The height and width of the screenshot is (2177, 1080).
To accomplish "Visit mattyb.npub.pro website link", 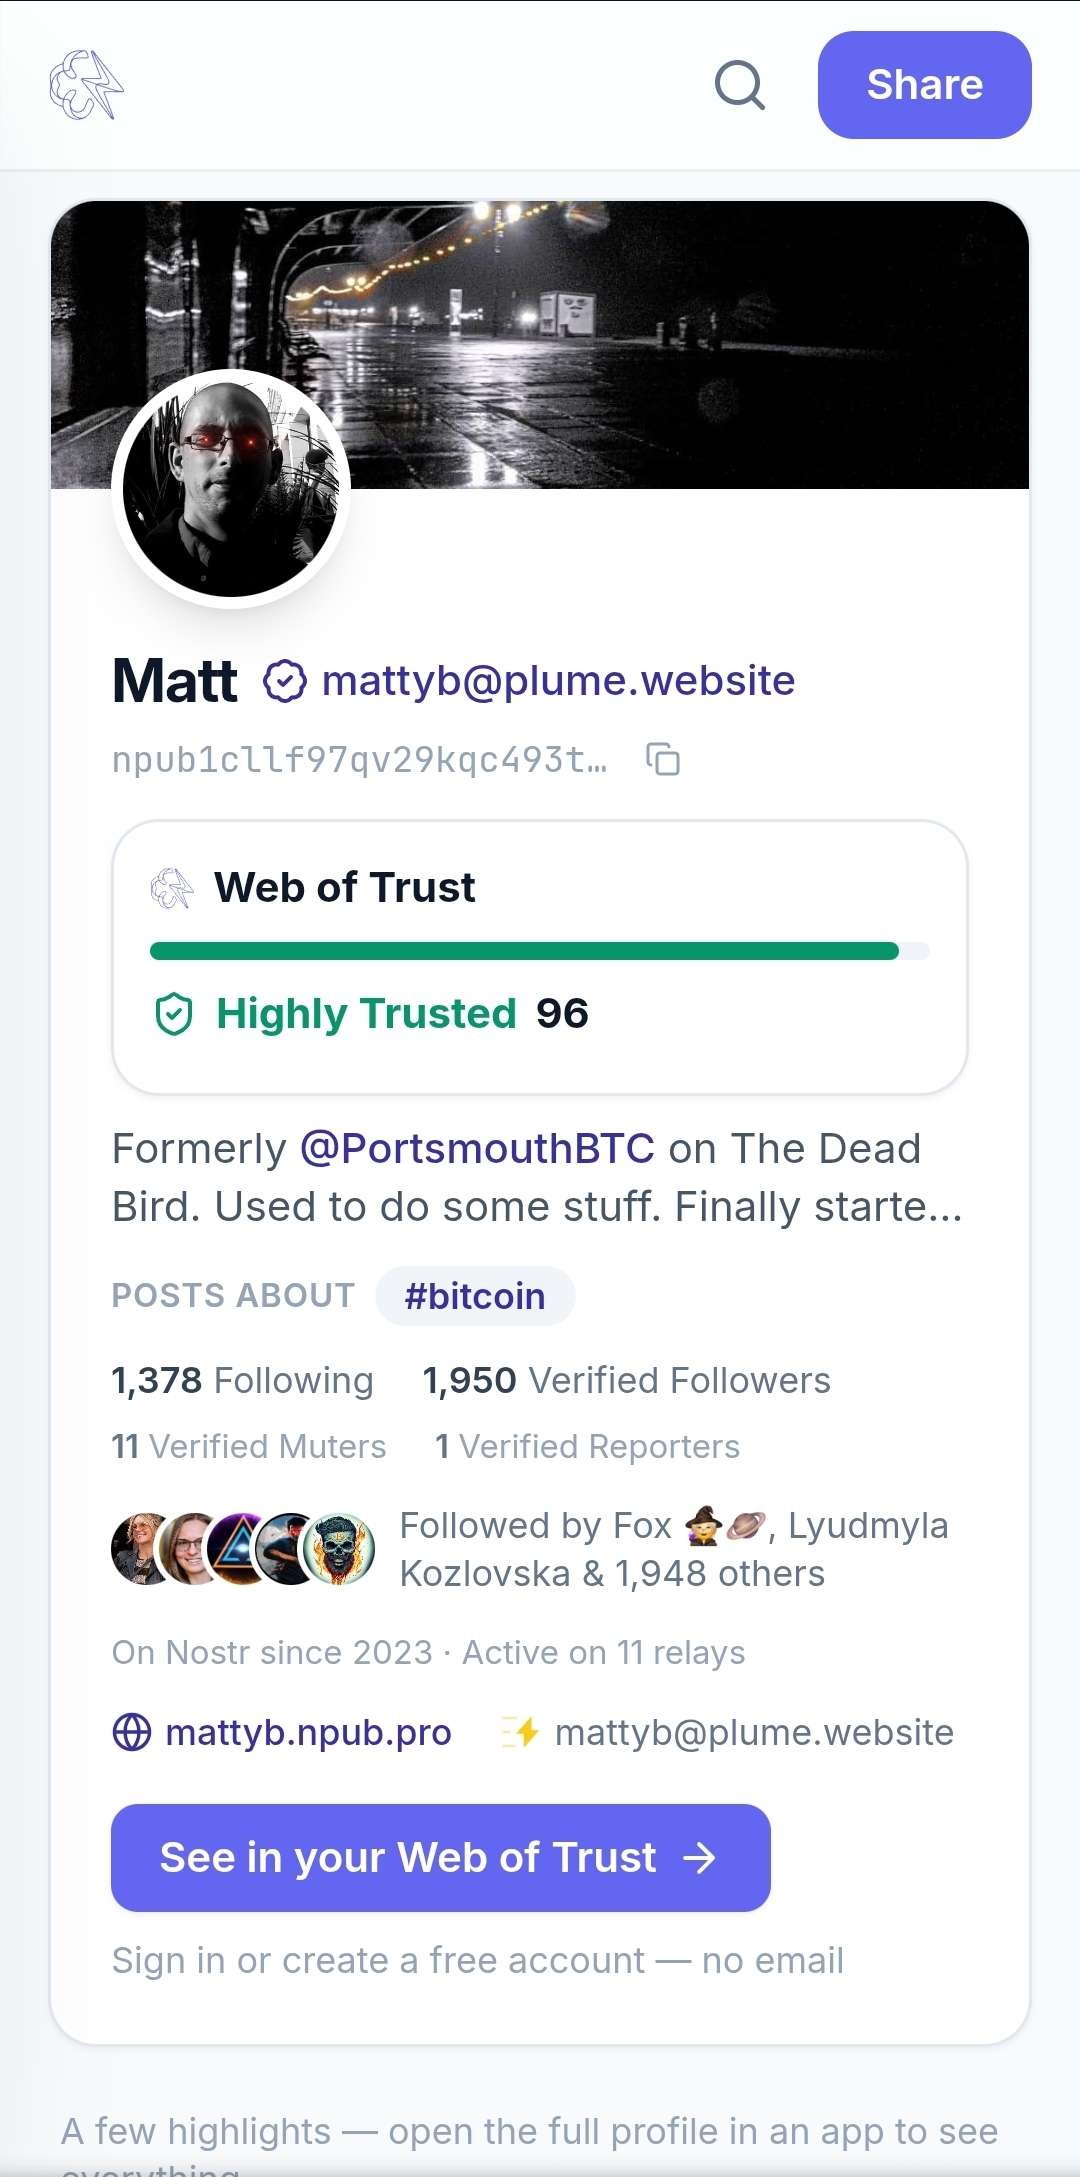I will click(x=308, y=1732).
